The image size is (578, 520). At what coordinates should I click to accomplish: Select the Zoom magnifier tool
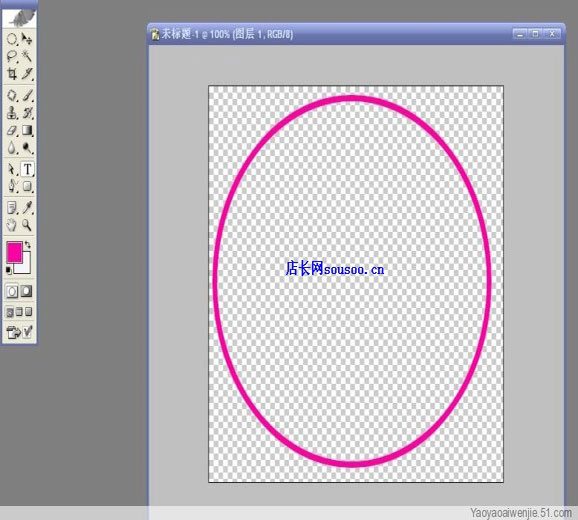click(27, 225)
